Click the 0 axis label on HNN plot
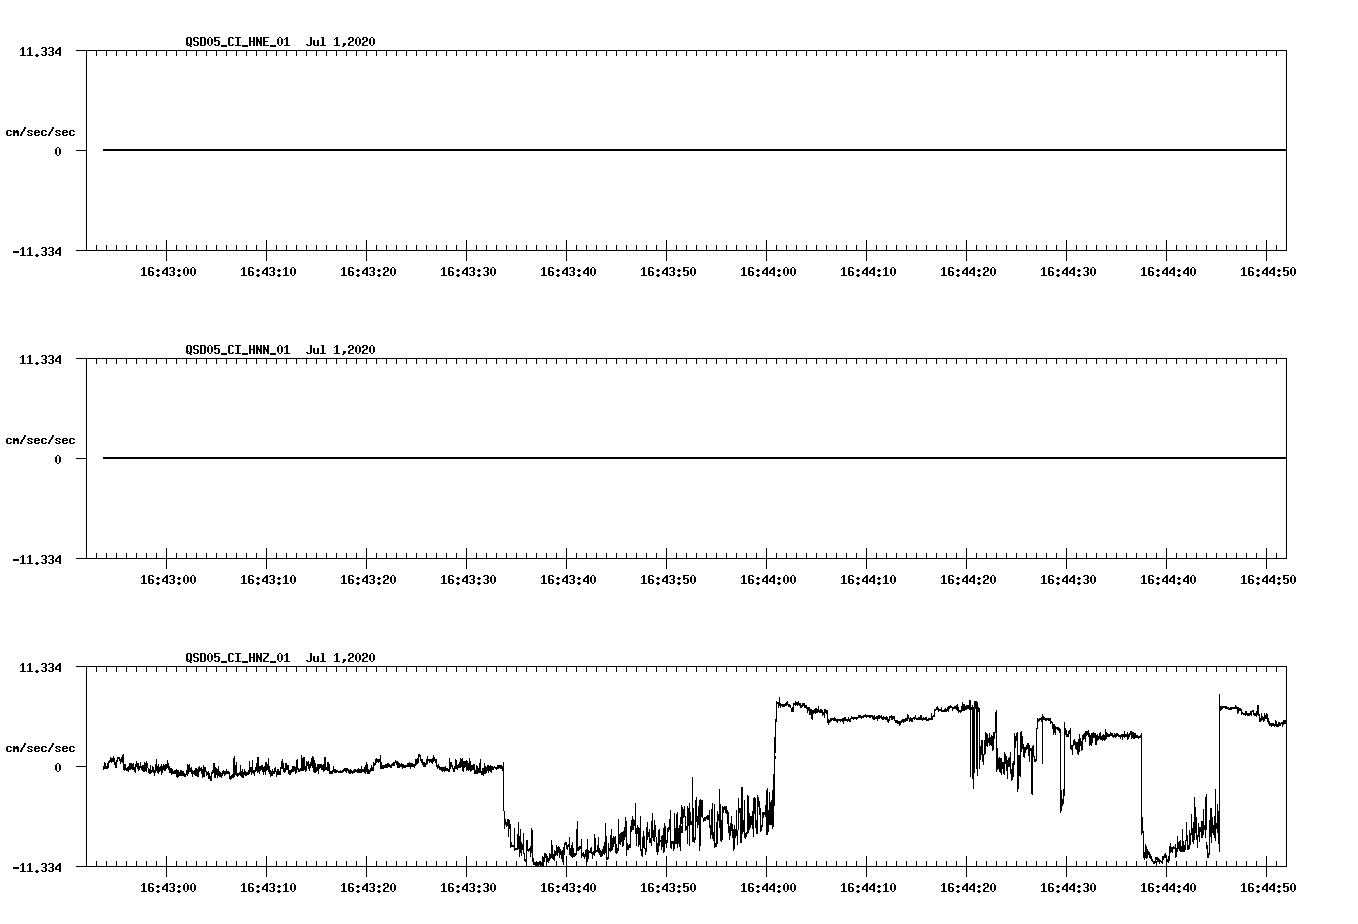 click(58, 459)
